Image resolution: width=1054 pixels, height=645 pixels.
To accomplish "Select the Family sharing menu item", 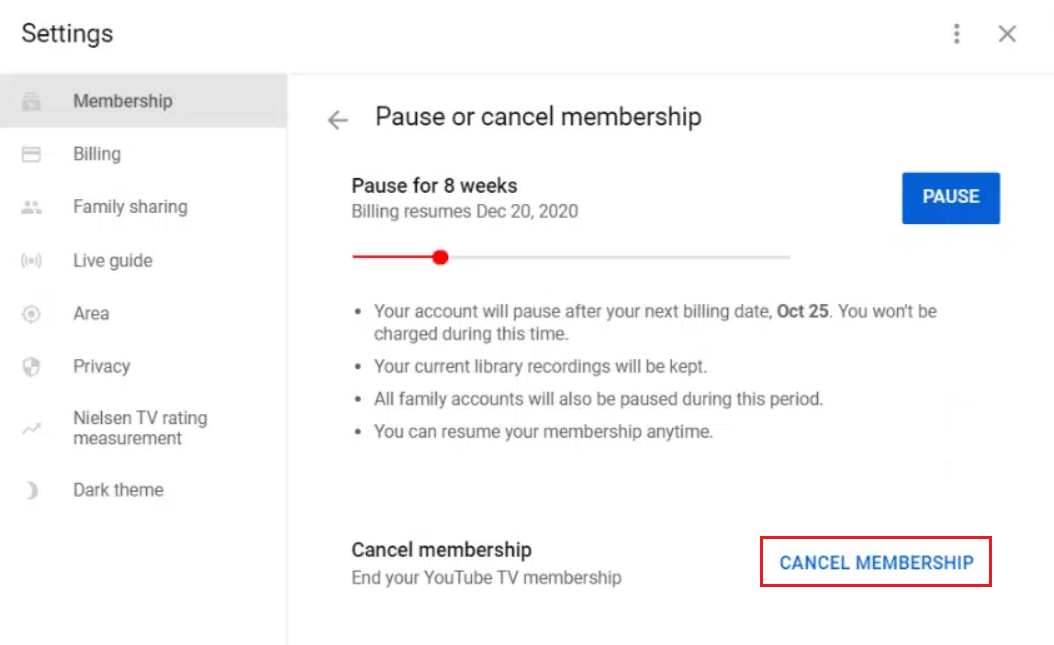I will [x=130, y=207].
